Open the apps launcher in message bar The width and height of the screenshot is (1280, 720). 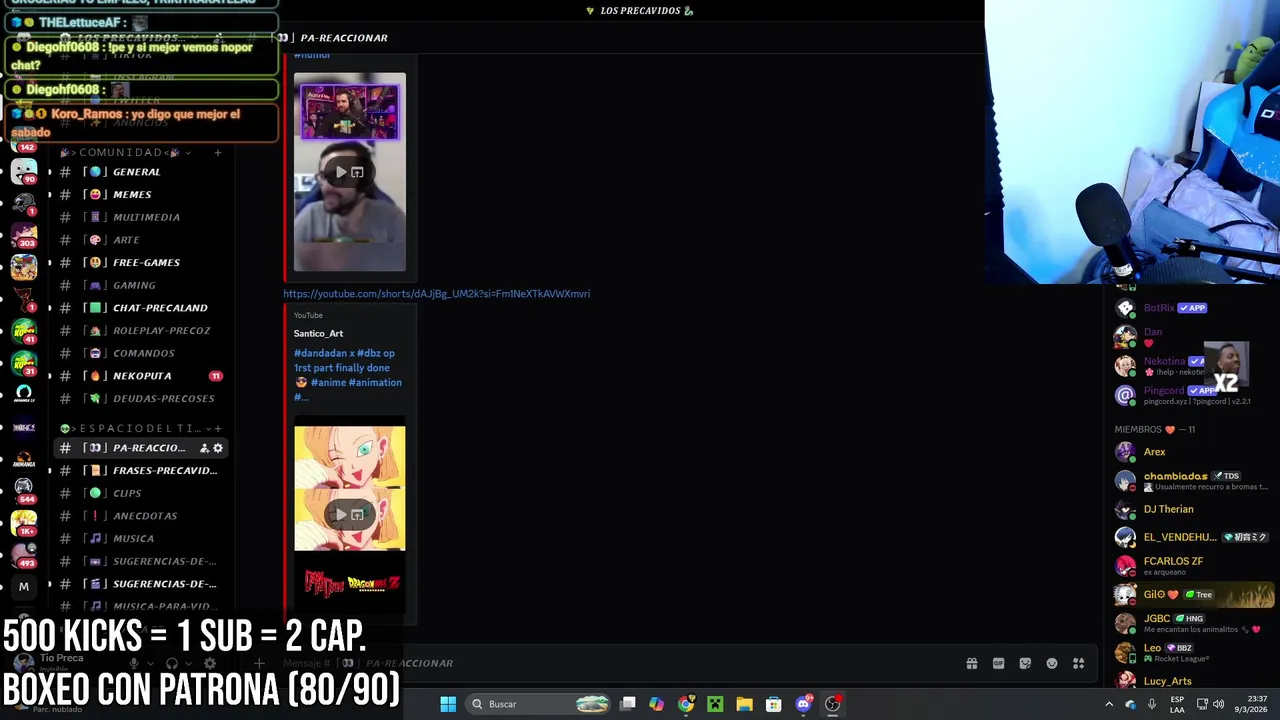[1078, 663]
